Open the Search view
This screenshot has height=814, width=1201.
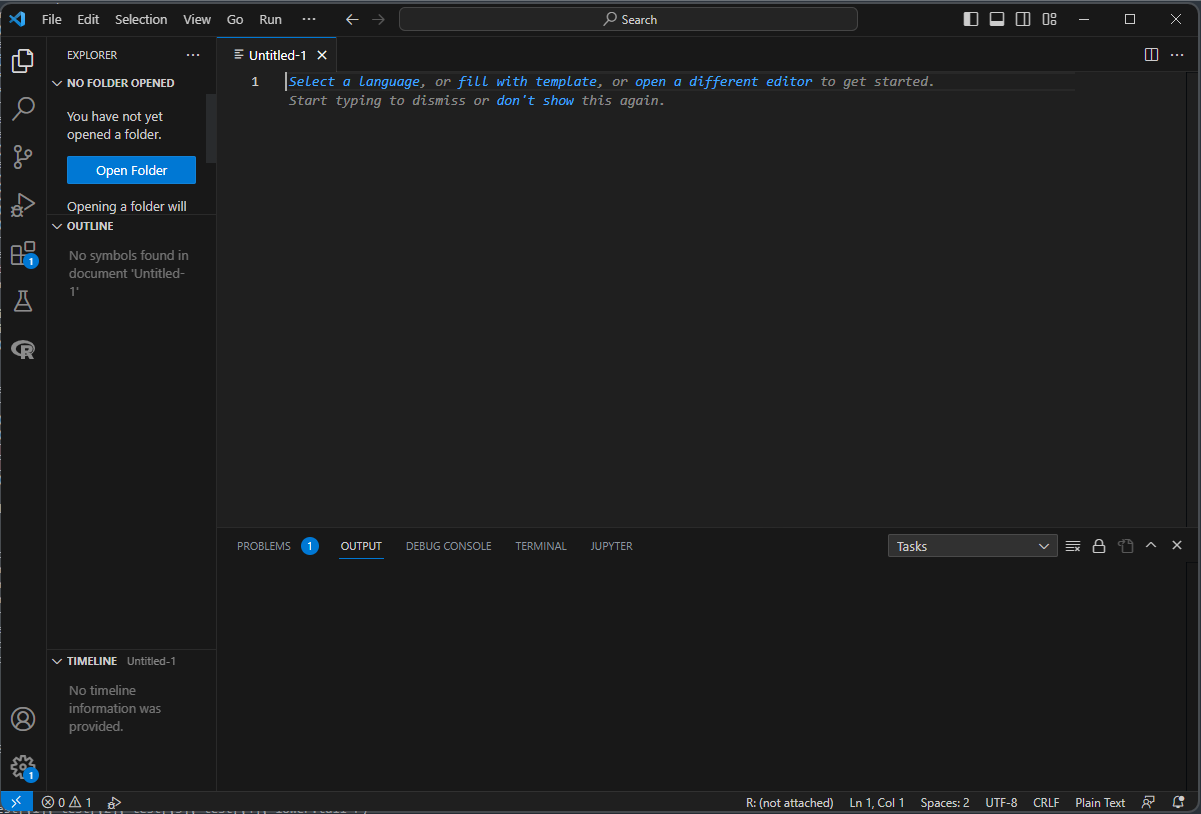(23, 109)
